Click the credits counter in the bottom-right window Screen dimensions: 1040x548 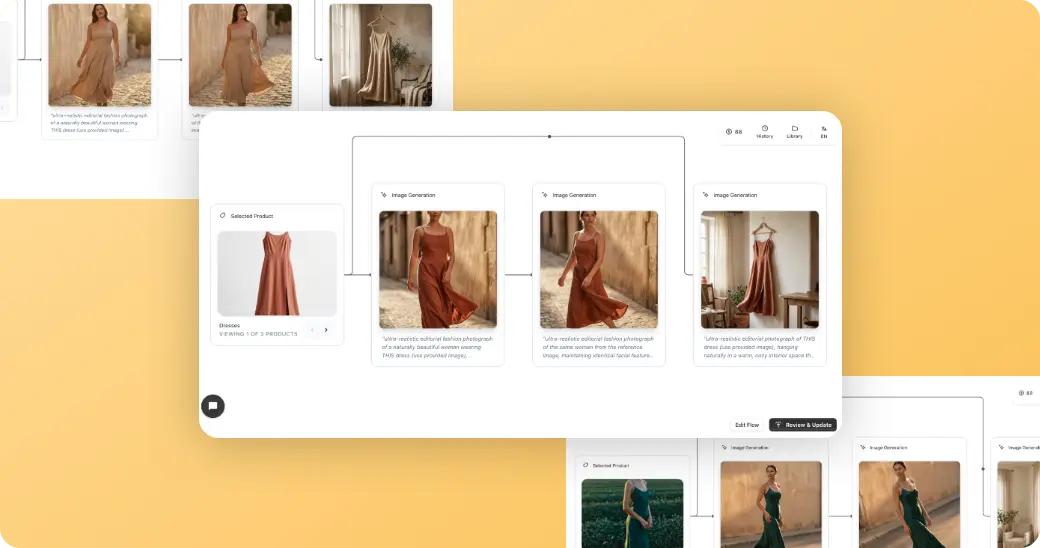pos(1025,393)
